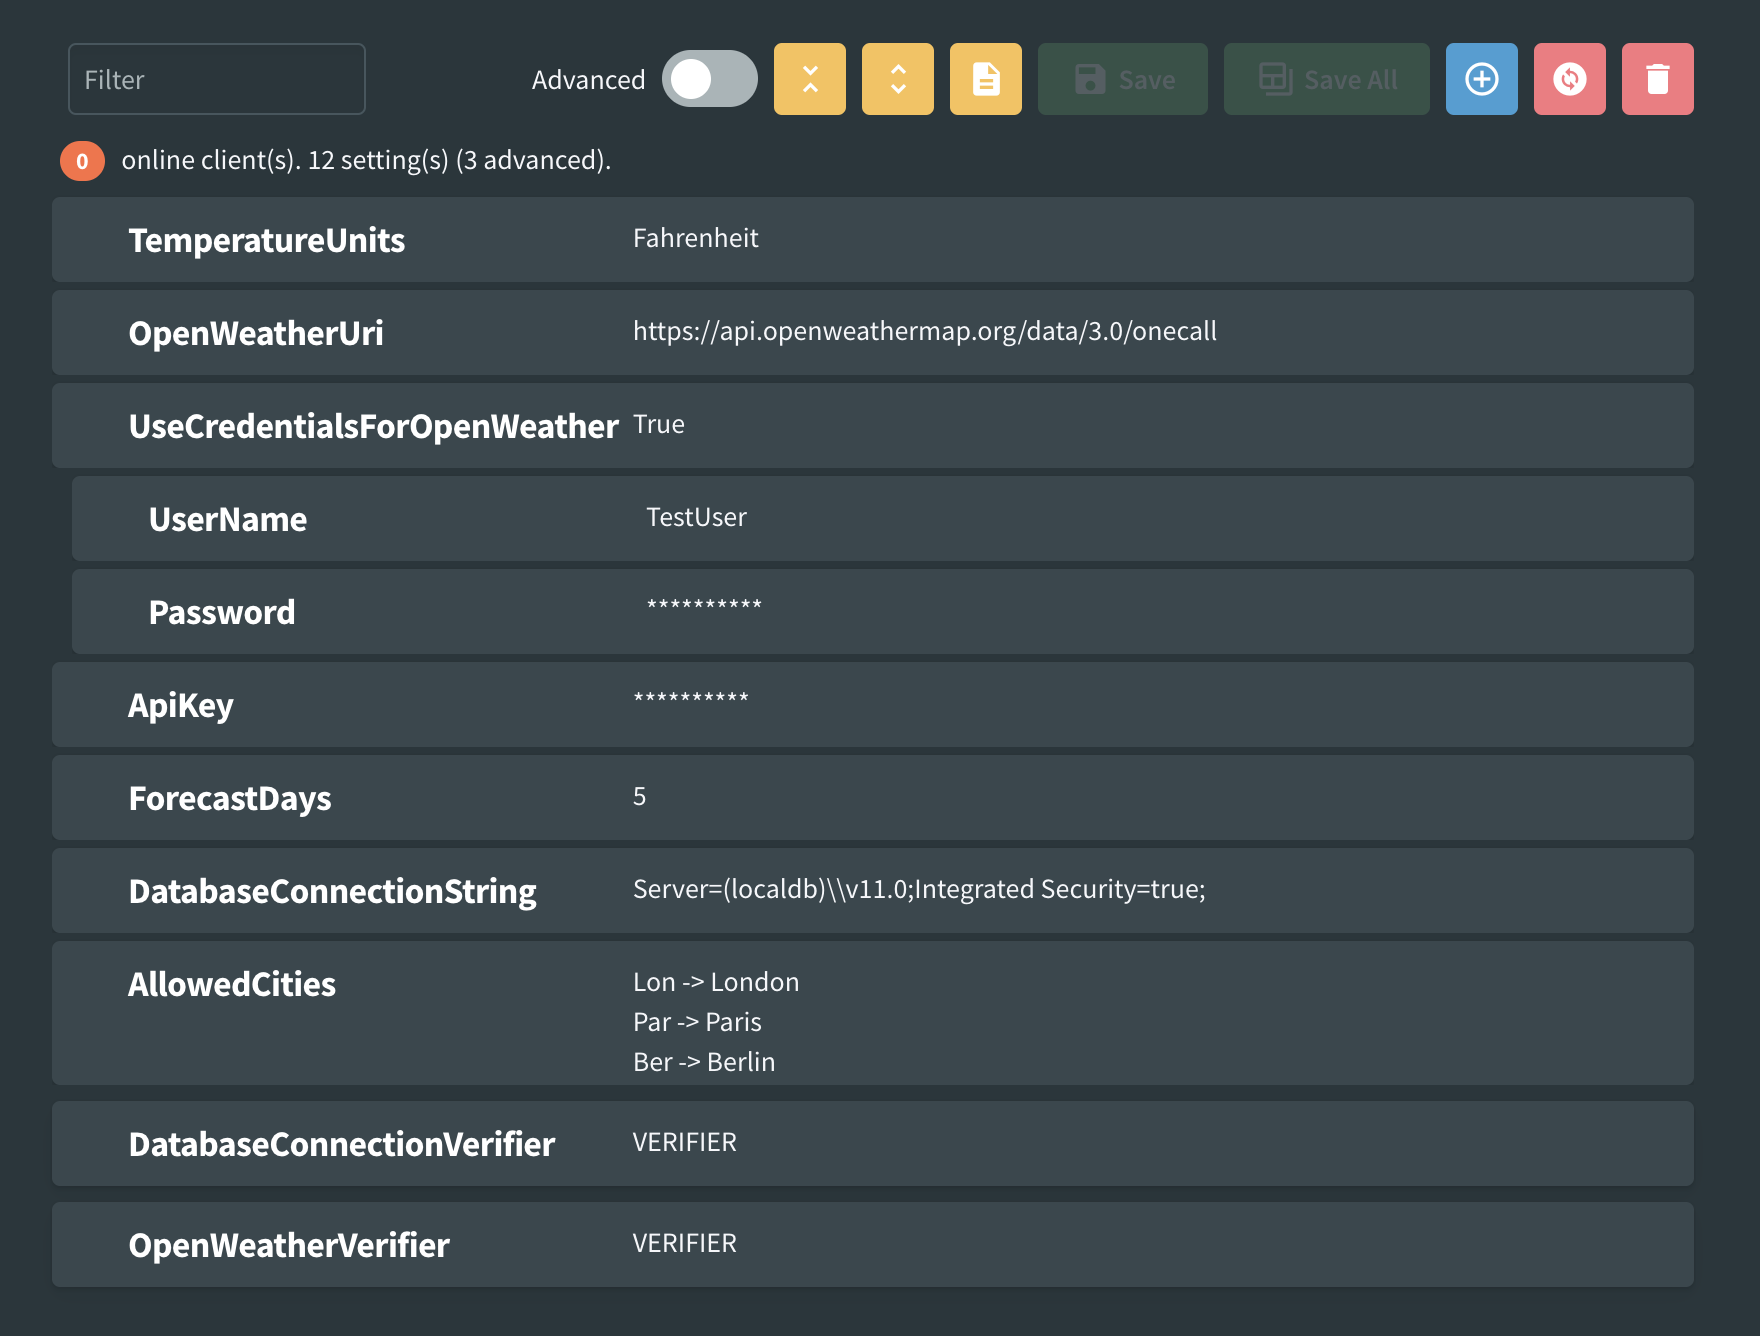
Task: Select the ForecastDays setting row
Action: click(x=873, y=798)
